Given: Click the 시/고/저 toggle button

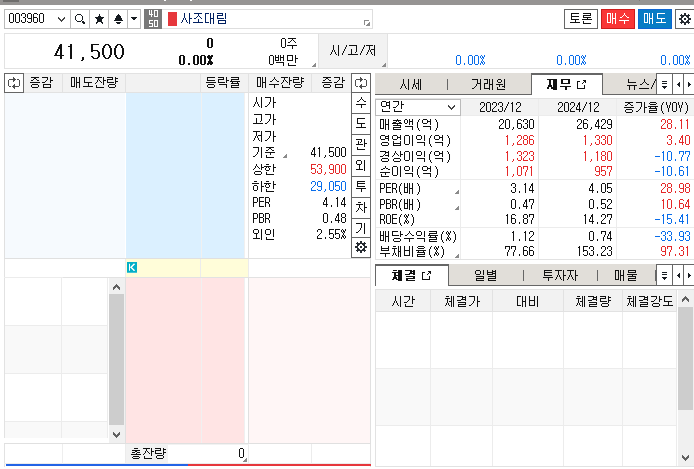Looking at the screenshot, I should click(353, 51).
